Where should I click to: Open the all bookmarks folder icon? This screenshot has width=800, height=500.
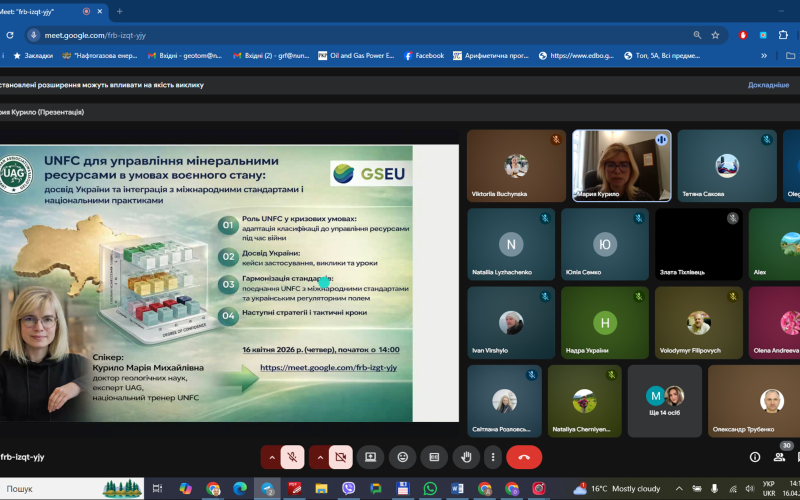click(x=790, y=56)
